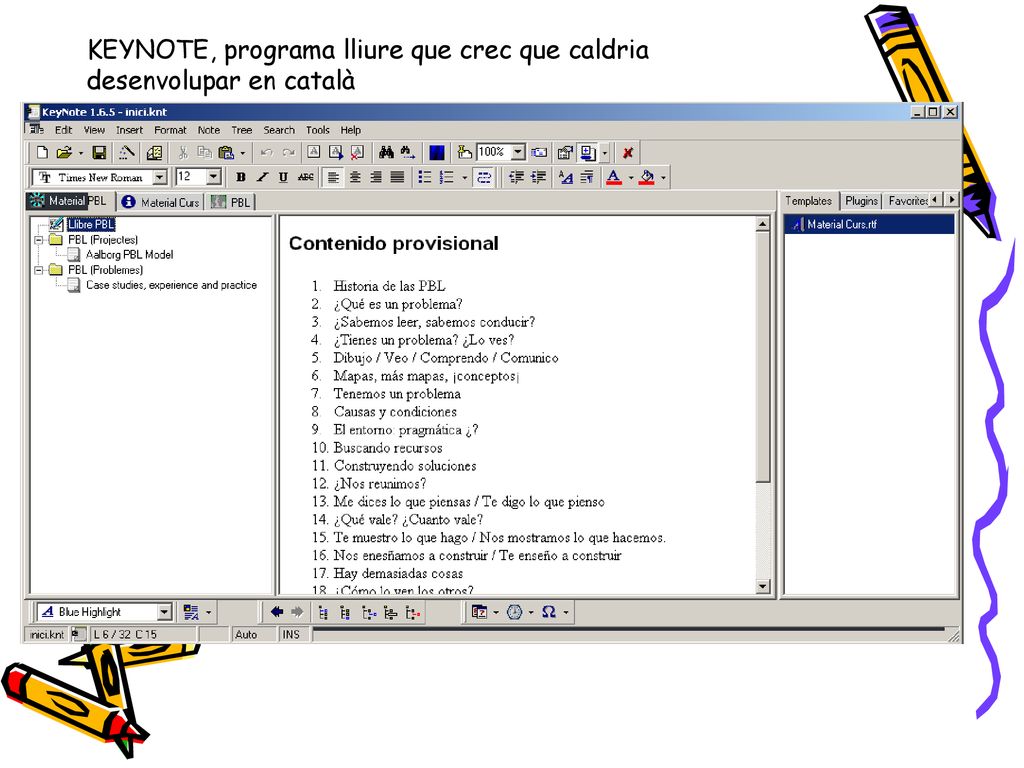Viewport: 1024px width, 768px height.
Task: Open properties icon beside zoom box
Action: click(x=565, y=153)
